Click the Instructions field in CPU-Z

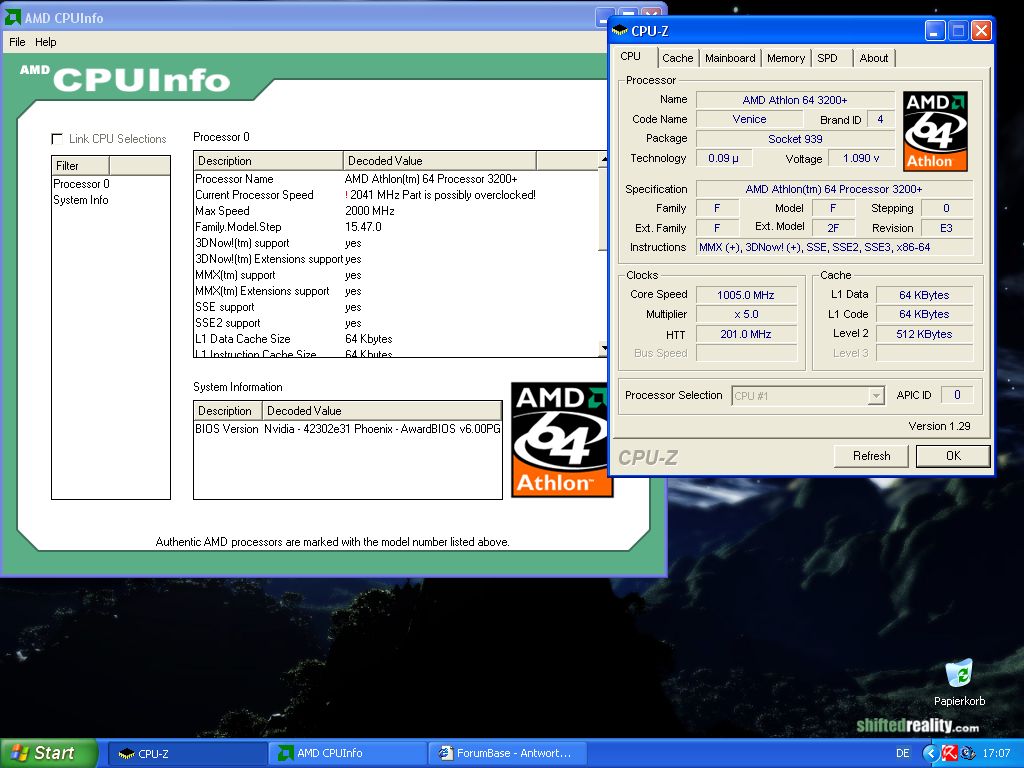[834, 248]
